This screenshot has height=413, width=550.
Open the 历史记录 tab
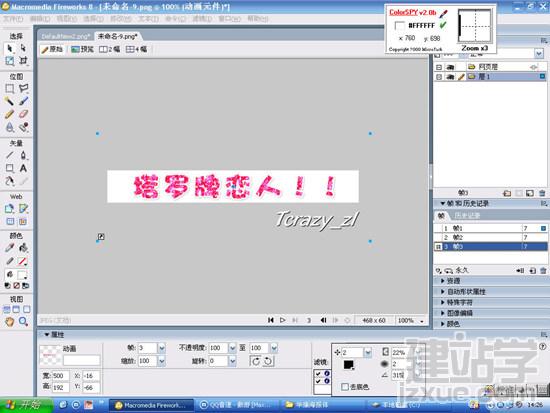point(467,215)
